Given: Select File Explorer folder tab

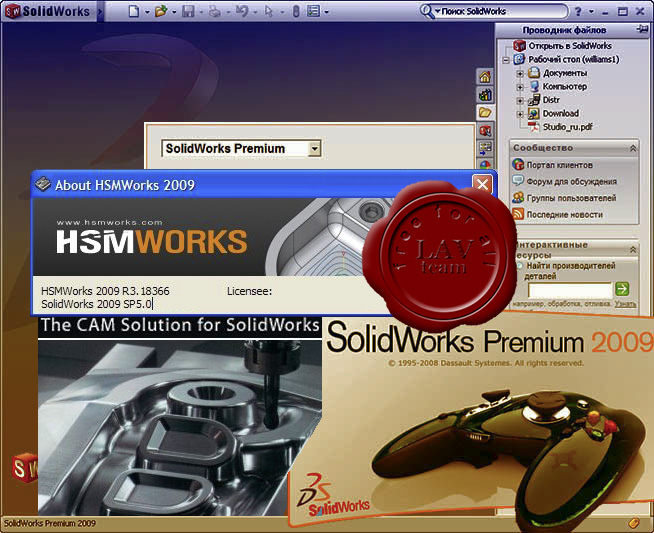Looking at the screenshot, I should (485, 112).
